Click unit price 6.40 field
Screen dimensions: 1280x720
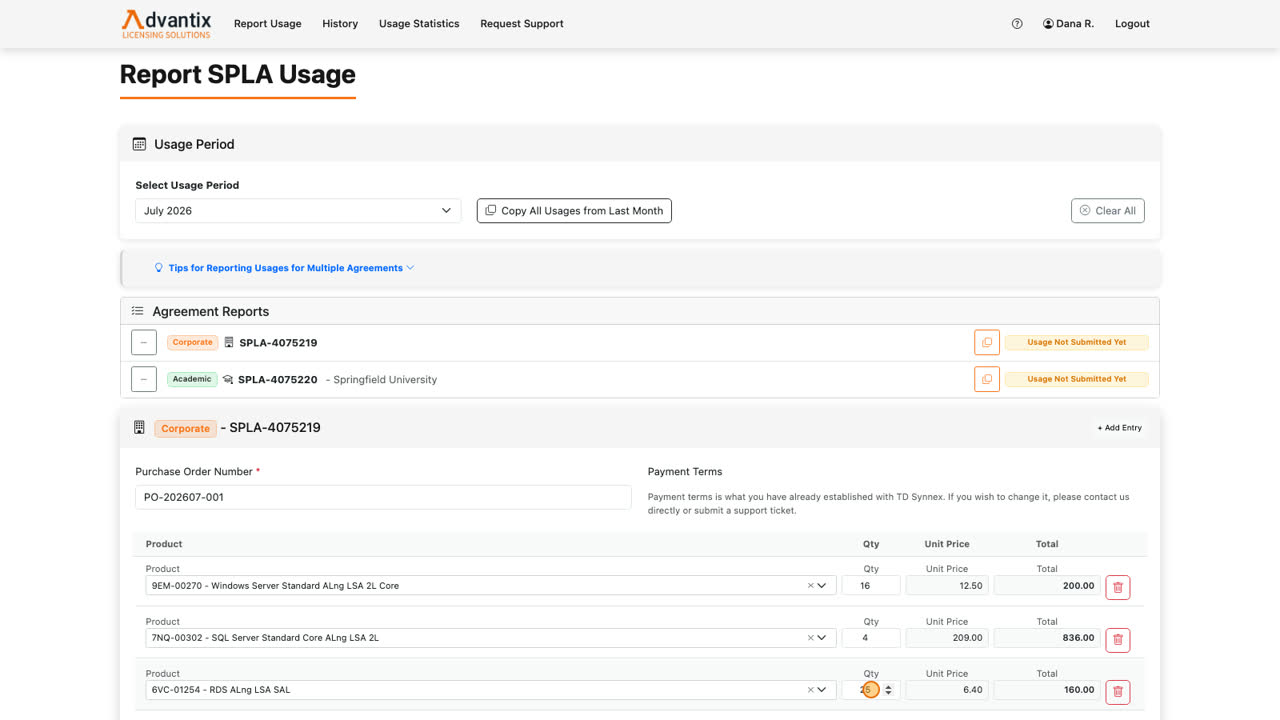pyautogui.click(x=947, y=690)
